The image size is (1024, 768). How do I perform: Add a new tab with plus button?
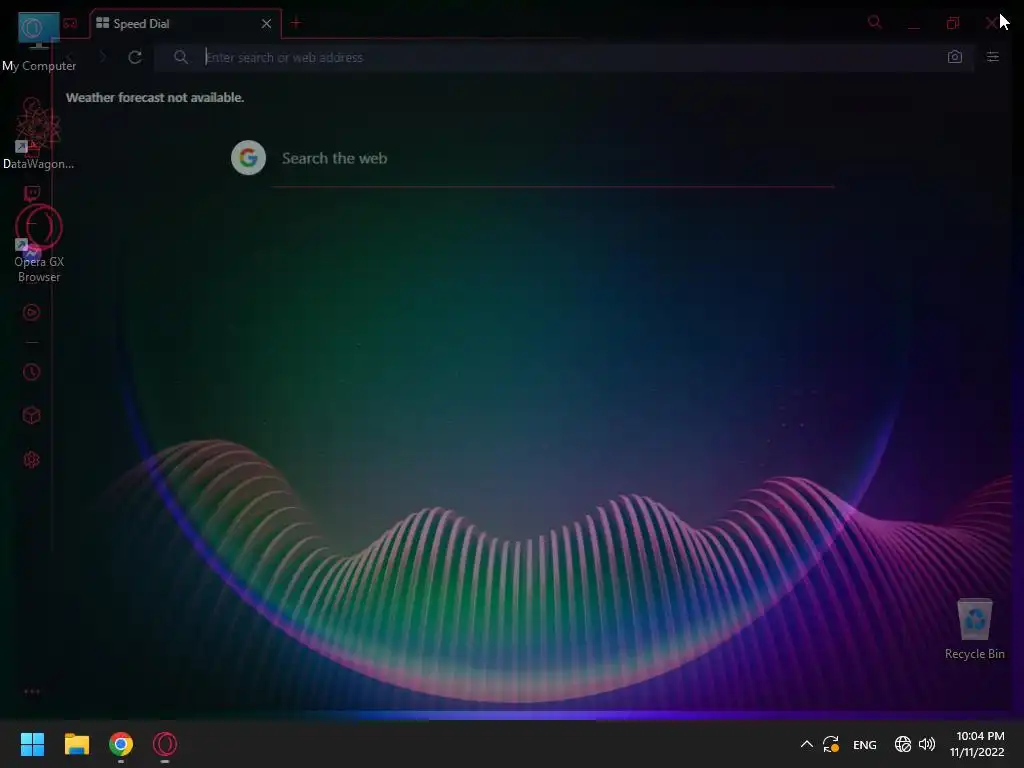click(x=296, y=23)
